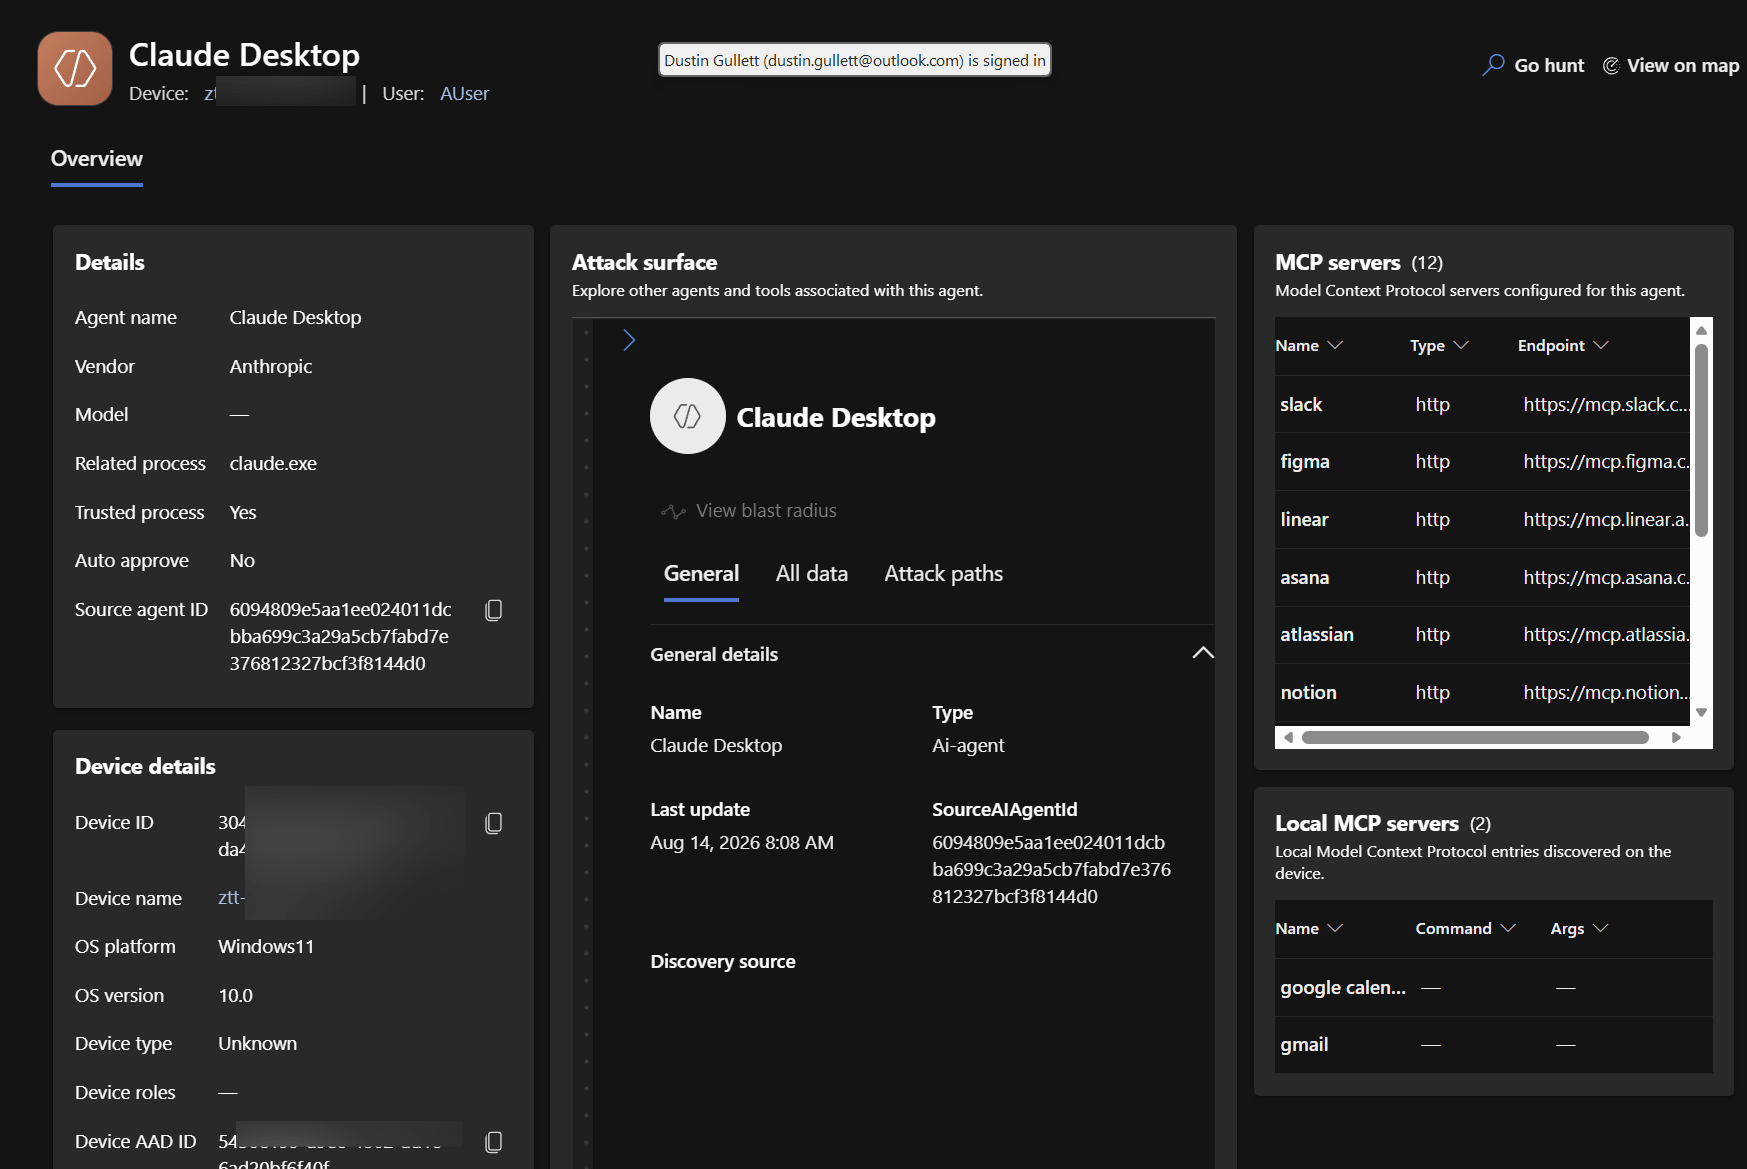Click the Windows11 OS platform value
Image resolution: width=1747 pixels, height=1169 pixels.
(x=266, y=947)
